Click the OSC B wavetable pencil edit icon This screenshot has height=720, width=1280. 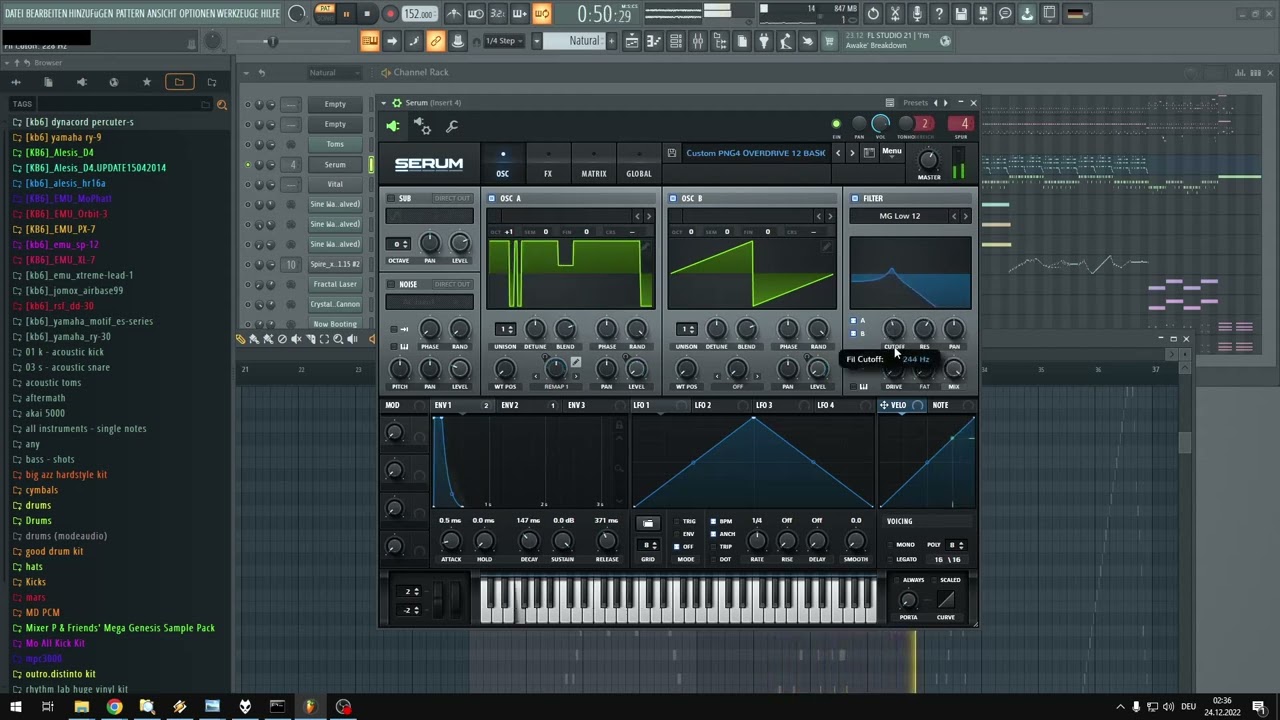tap(827, 246)
